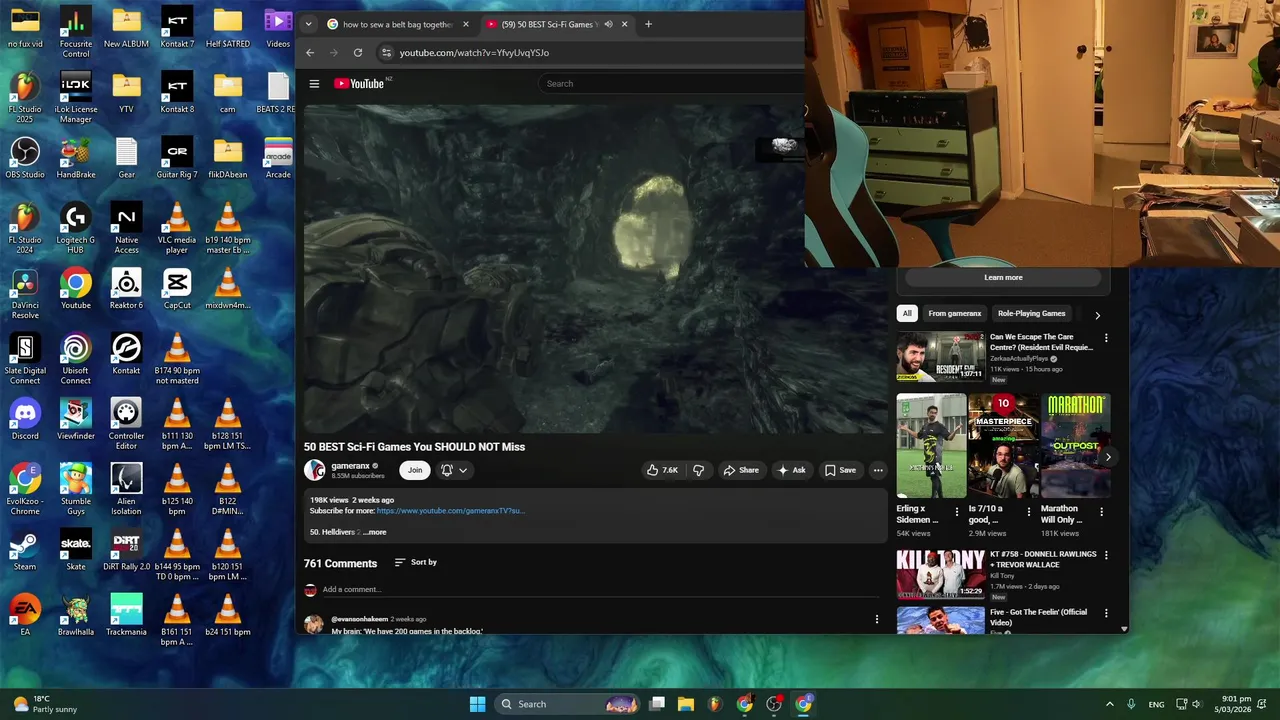The image size is (1280, 720).
Task: Click the Ask button
Action: [x=791, y=470]
